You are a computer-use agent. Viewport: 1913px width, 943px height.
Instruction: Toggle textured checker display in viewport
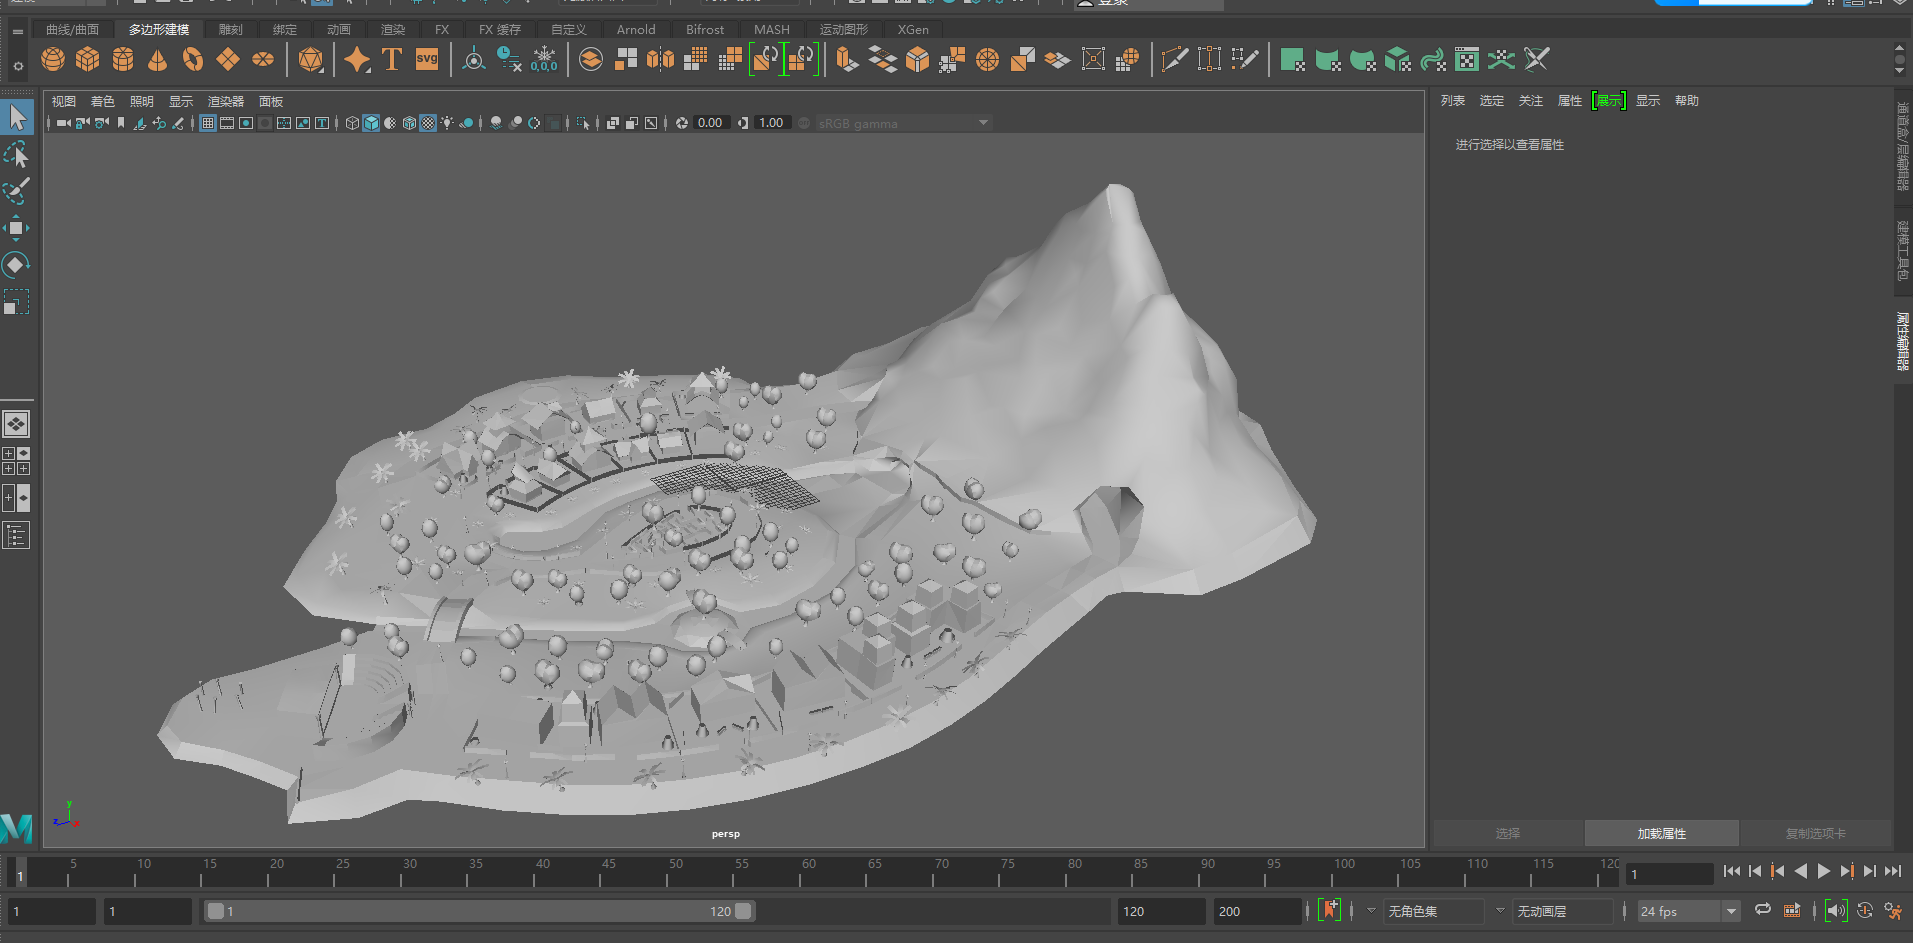click(428, 123)
